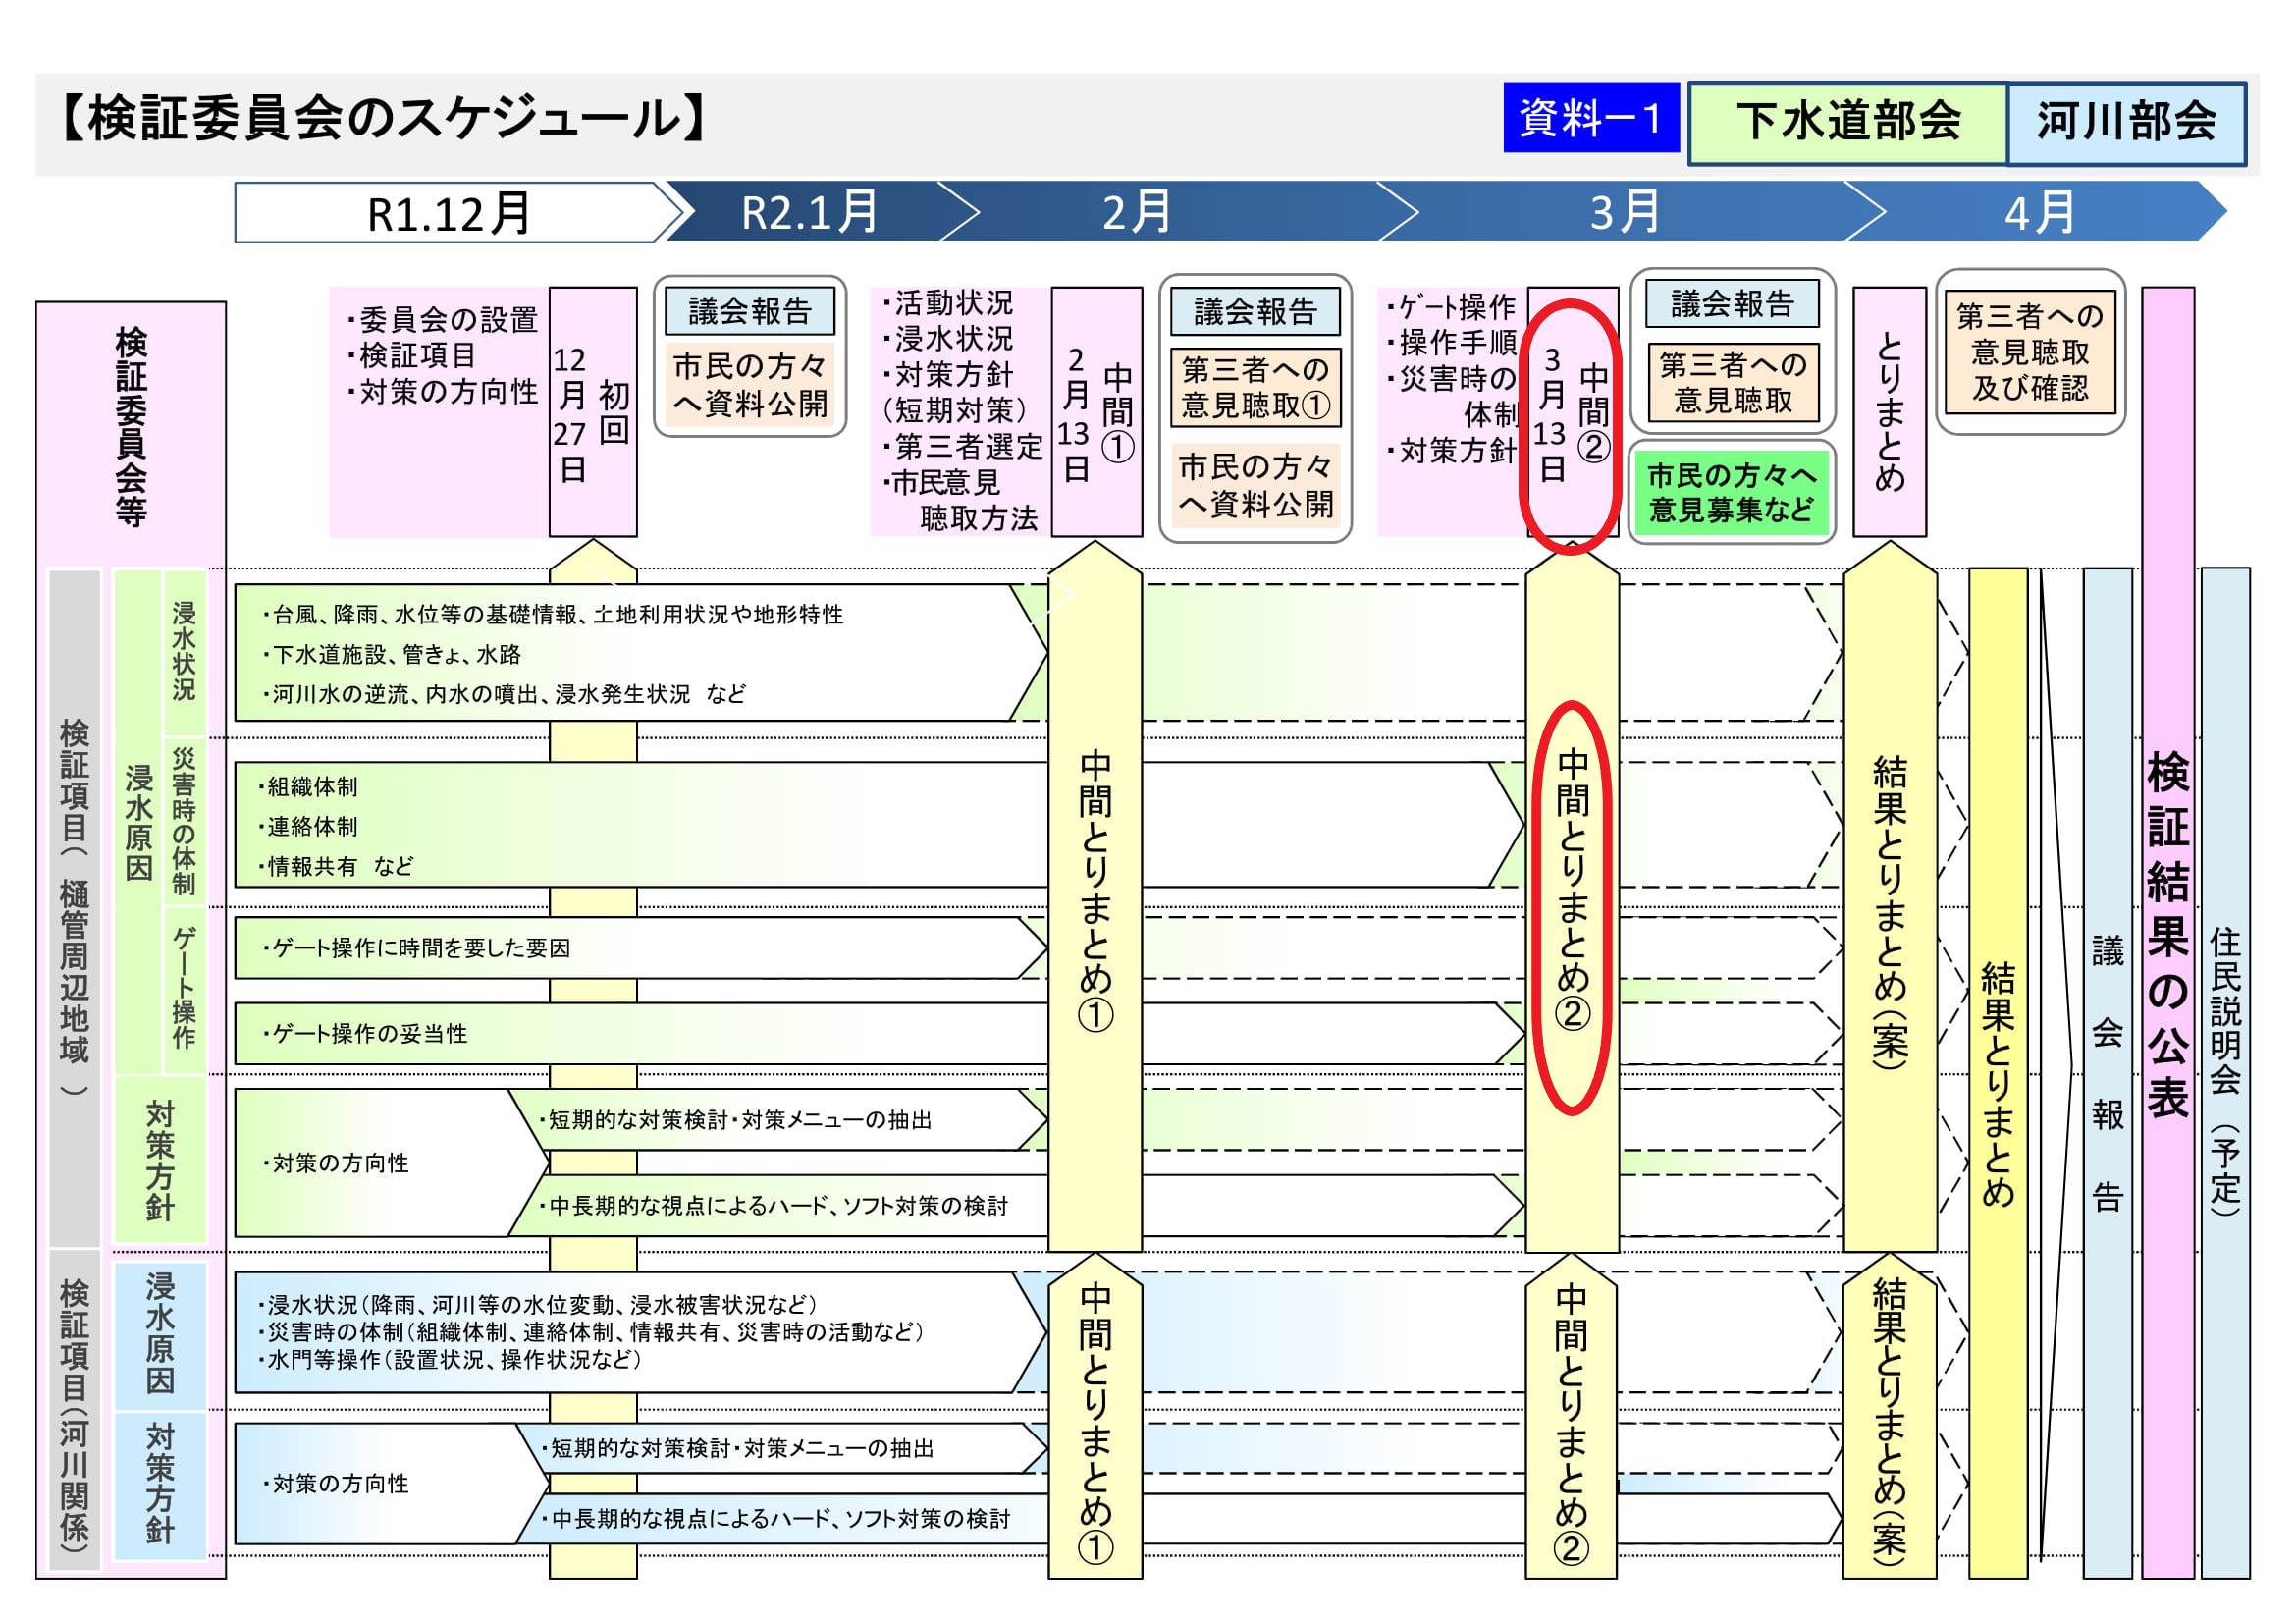Click 中間とりまとめ① bar in 河川関係 section
The height and width of the screenshot is (1623, 2296).
click(x=1095, y=1418)
